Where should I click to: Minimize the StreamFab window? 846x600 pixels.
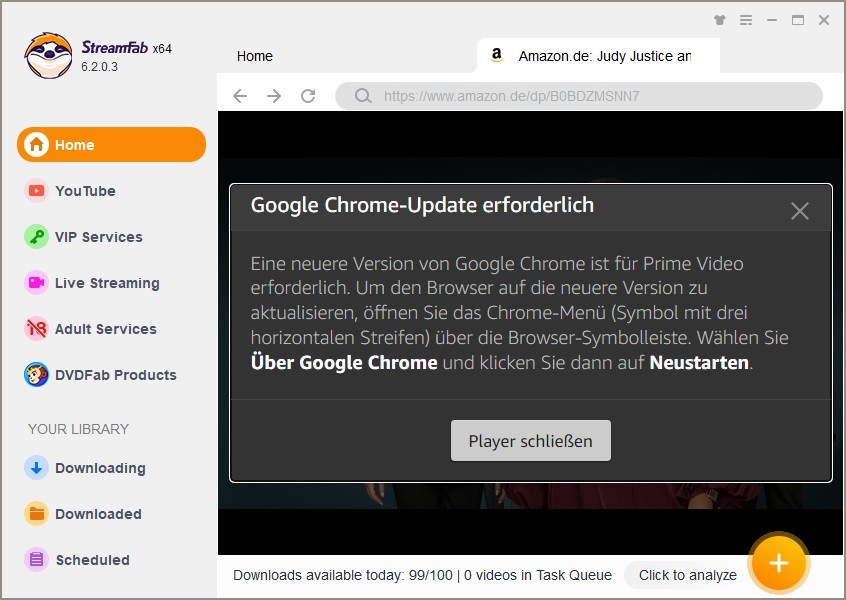pos(772,20)
